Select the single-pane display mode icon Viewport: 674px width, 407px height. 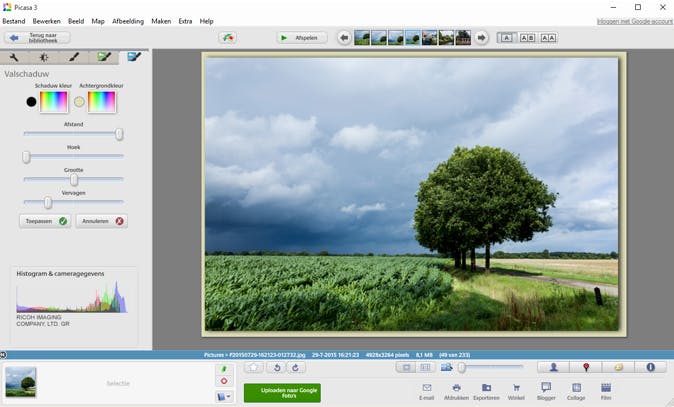click(x=406, y=367)
